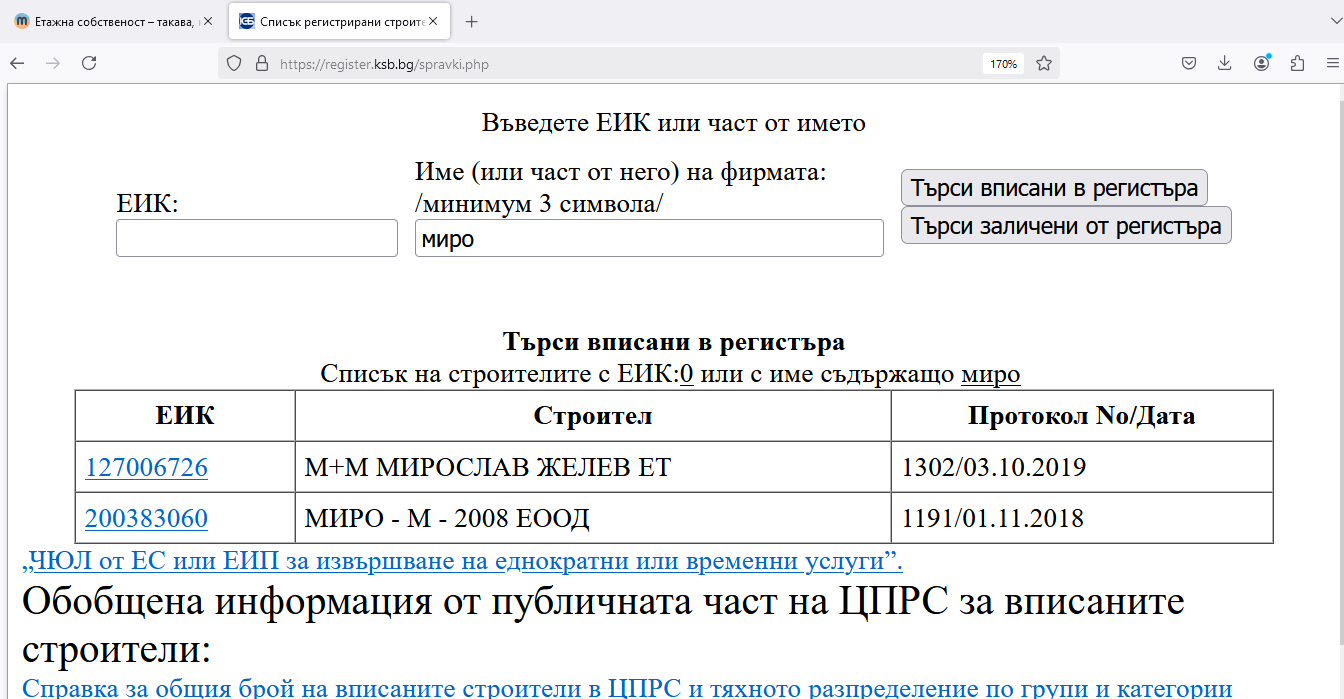Close the Етажна собственост tab
This screenshot has width=1344, height=699.
point(208,21)
